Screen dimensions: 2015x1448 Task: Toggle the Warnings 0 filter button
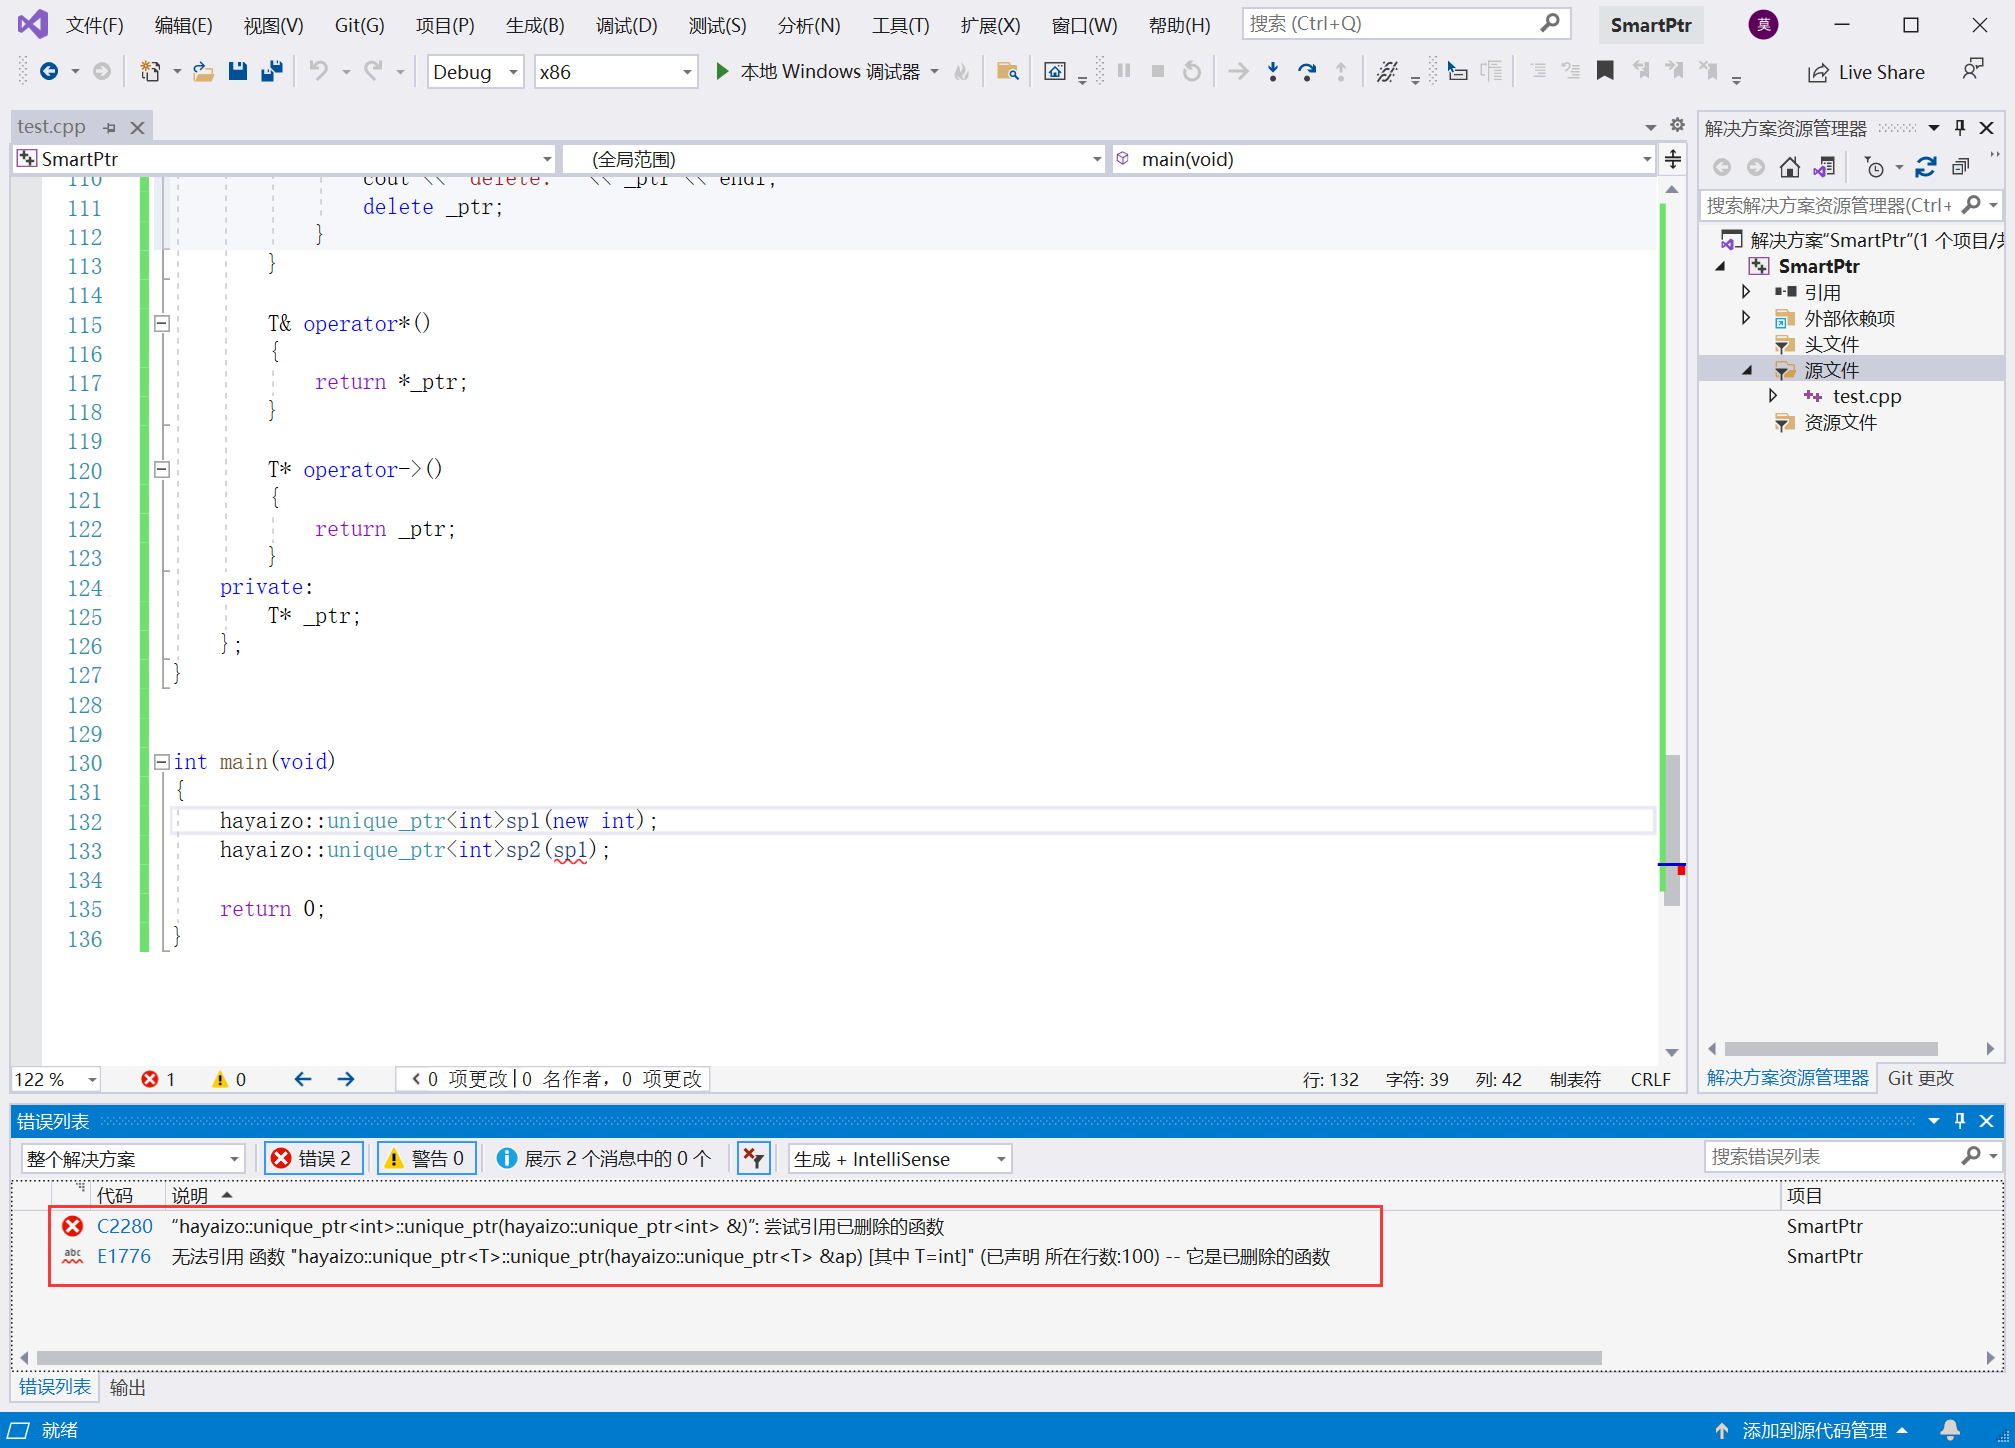pyautogui.click(x=426, y=1158)
